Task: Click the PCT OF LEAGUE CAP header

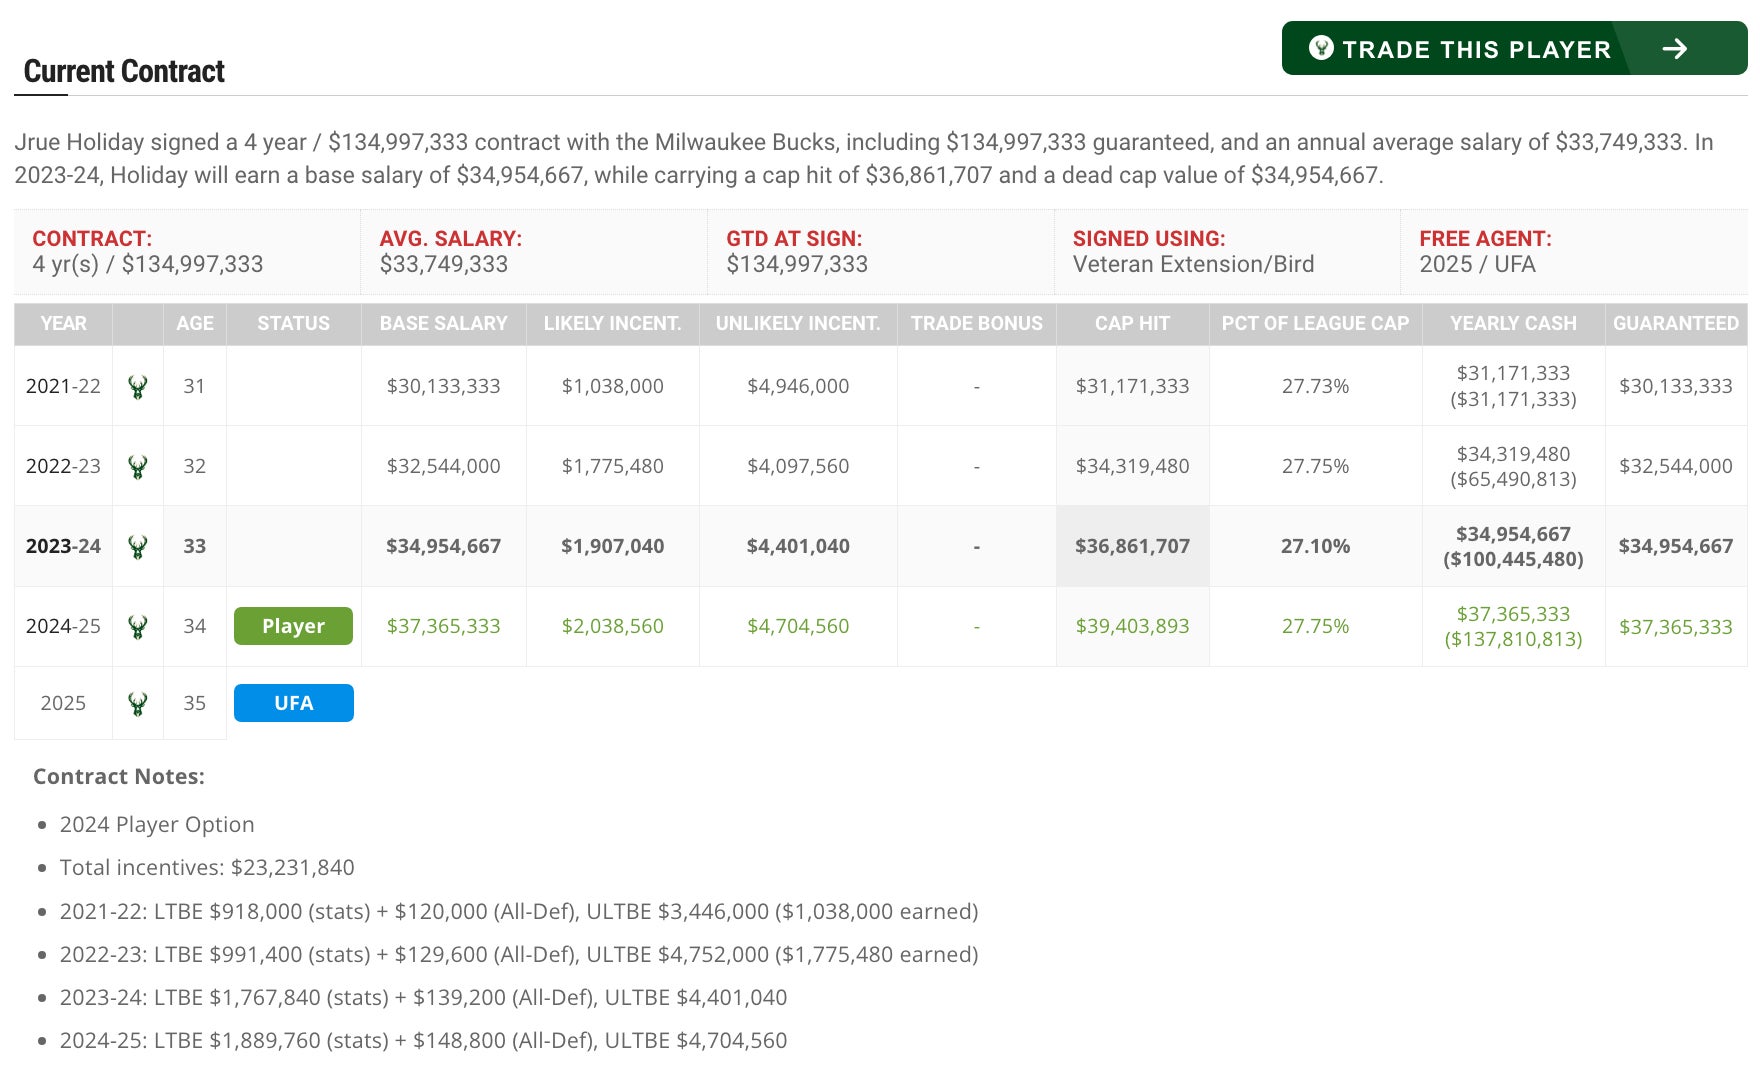Action: tap(1315, 324)
